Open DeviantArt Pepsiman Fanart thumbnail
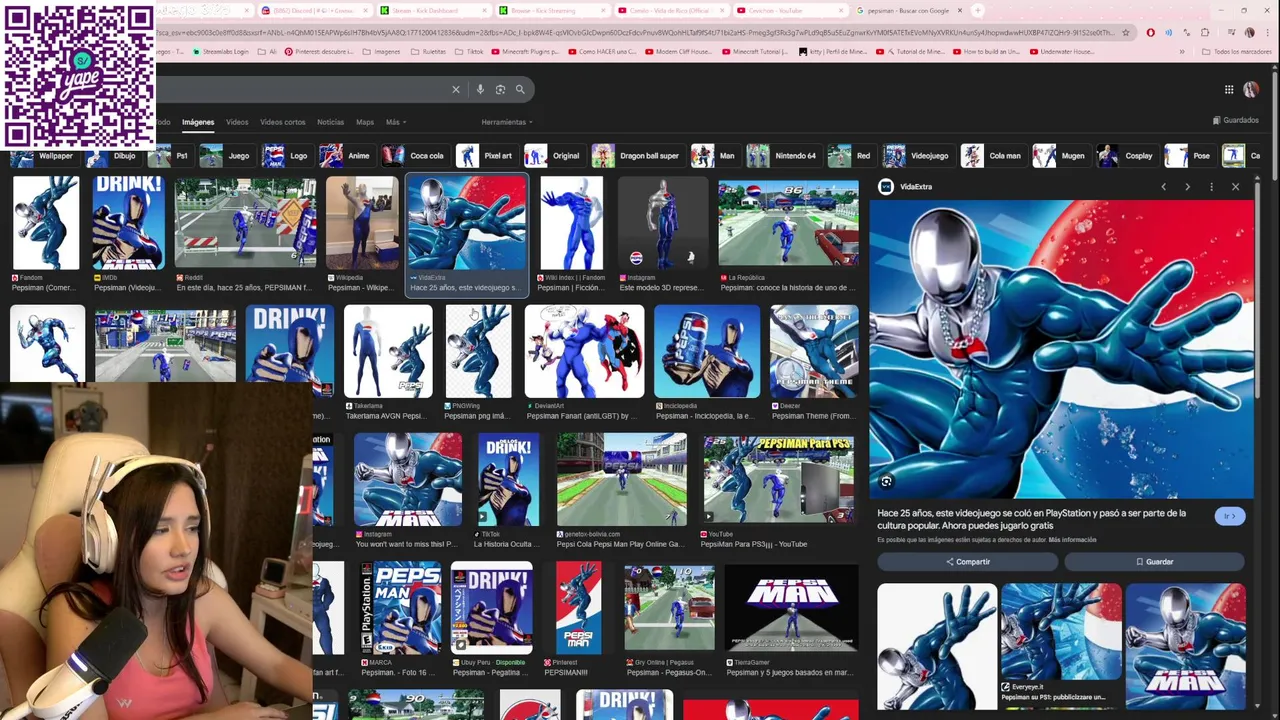The image size is (1280, 720). coord(584,352)
